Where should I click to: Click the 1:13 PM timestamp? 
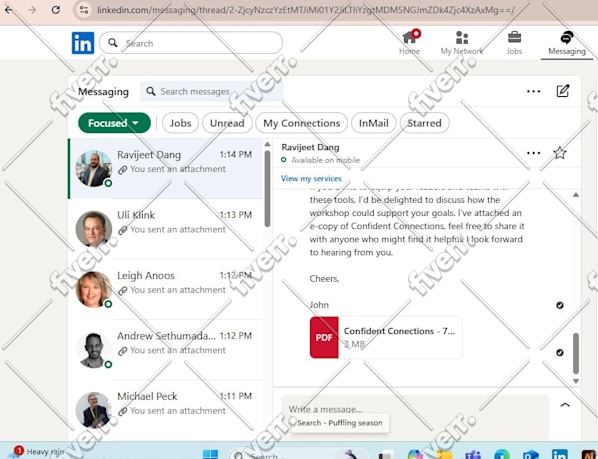[x=236, y=215]
